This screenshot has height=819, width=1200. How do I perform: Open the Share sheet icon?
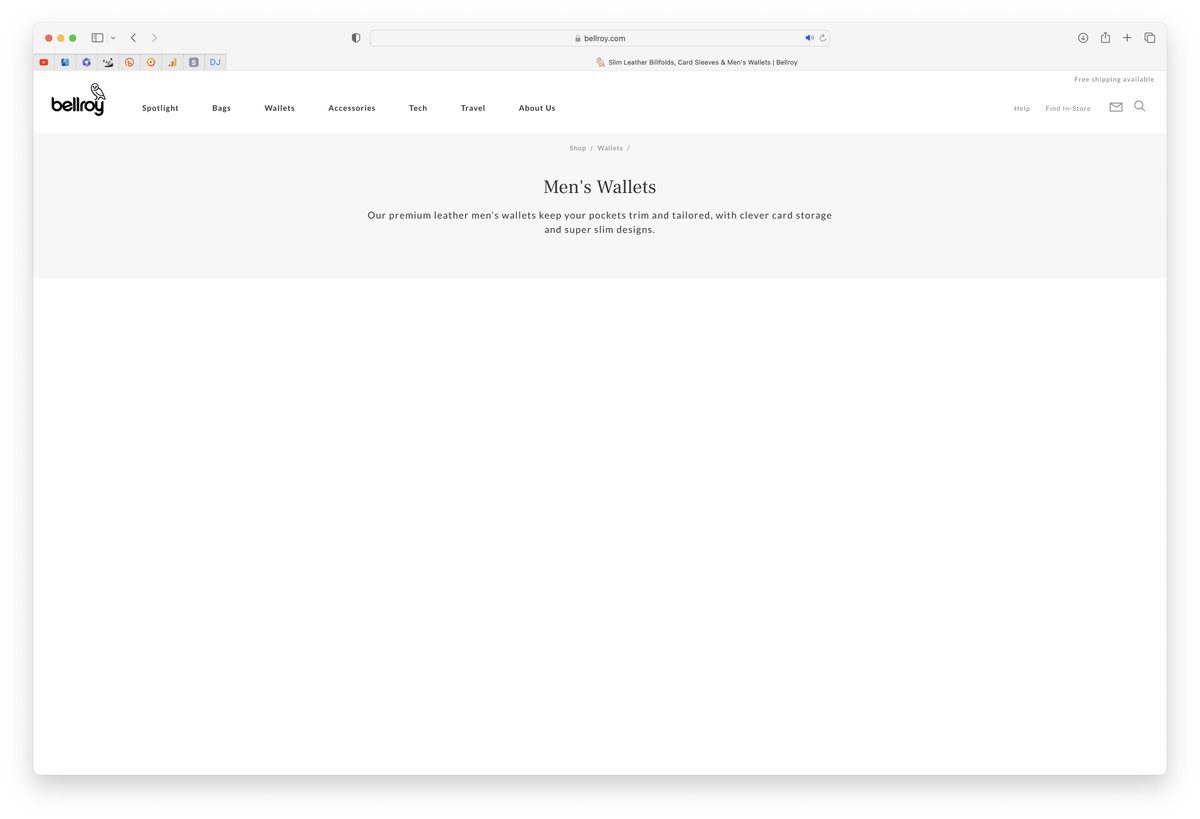click(x=1105, y=38)
